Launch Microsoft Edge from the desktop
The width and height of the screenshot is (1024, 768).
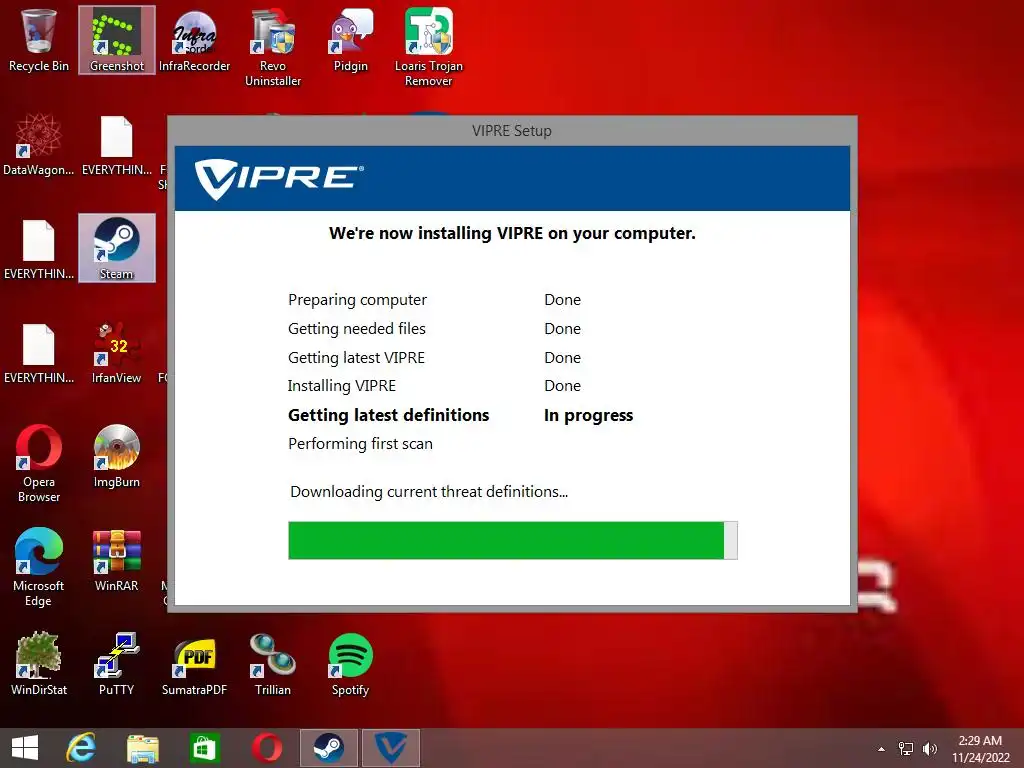pos(39,568)
